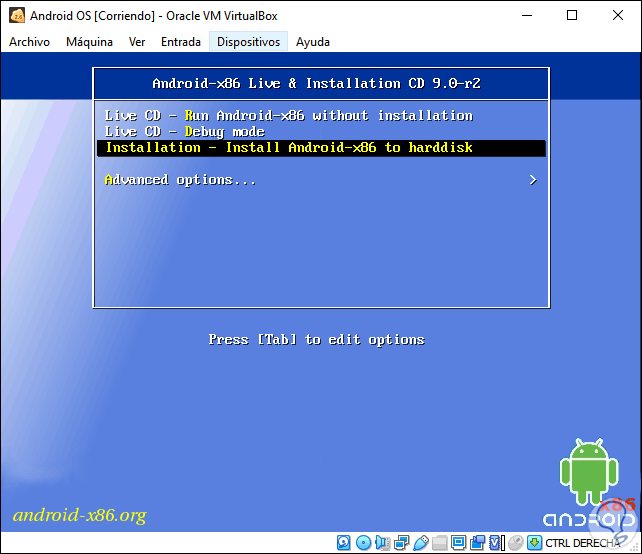Click the CTRL DERECHA host key label
The height and width of the screenshot is (554, 642).
tap(582, 543)
